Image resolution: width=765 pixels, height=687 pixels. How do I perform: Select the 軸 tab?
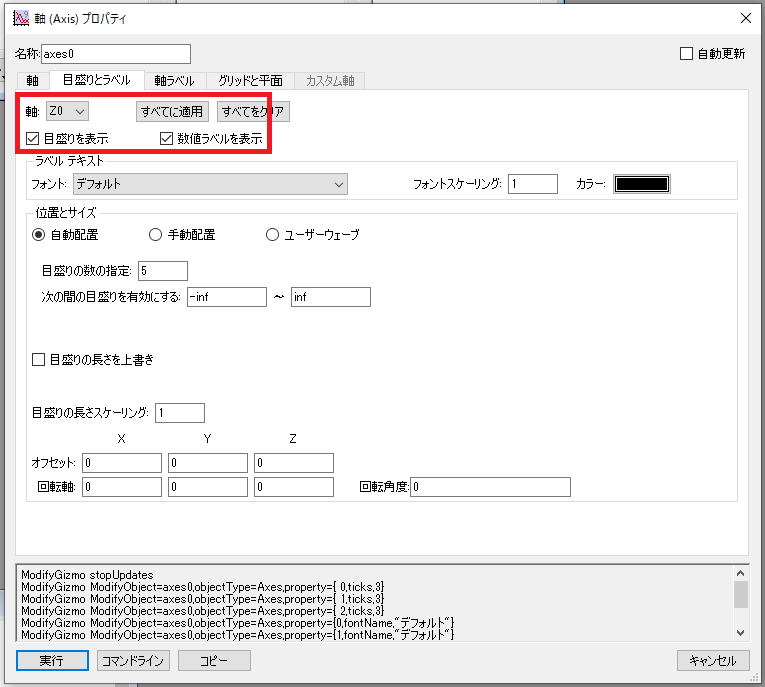[x=33, y=80]
